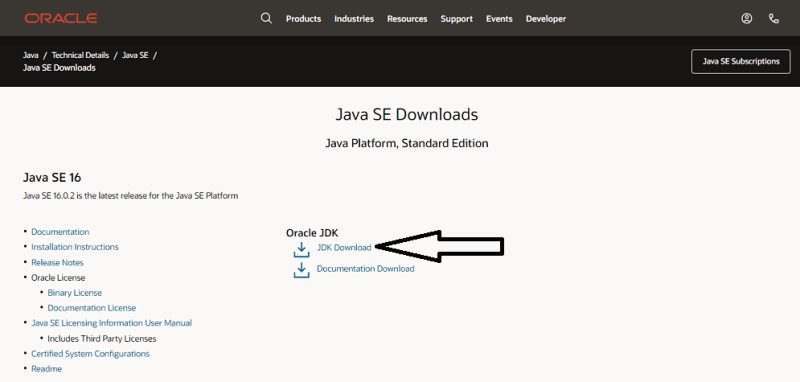This screenshot has width=800, height=382.
Task: Click the Java SE Downloads page title
Action: pyautogui.click(x=407, y=114)
